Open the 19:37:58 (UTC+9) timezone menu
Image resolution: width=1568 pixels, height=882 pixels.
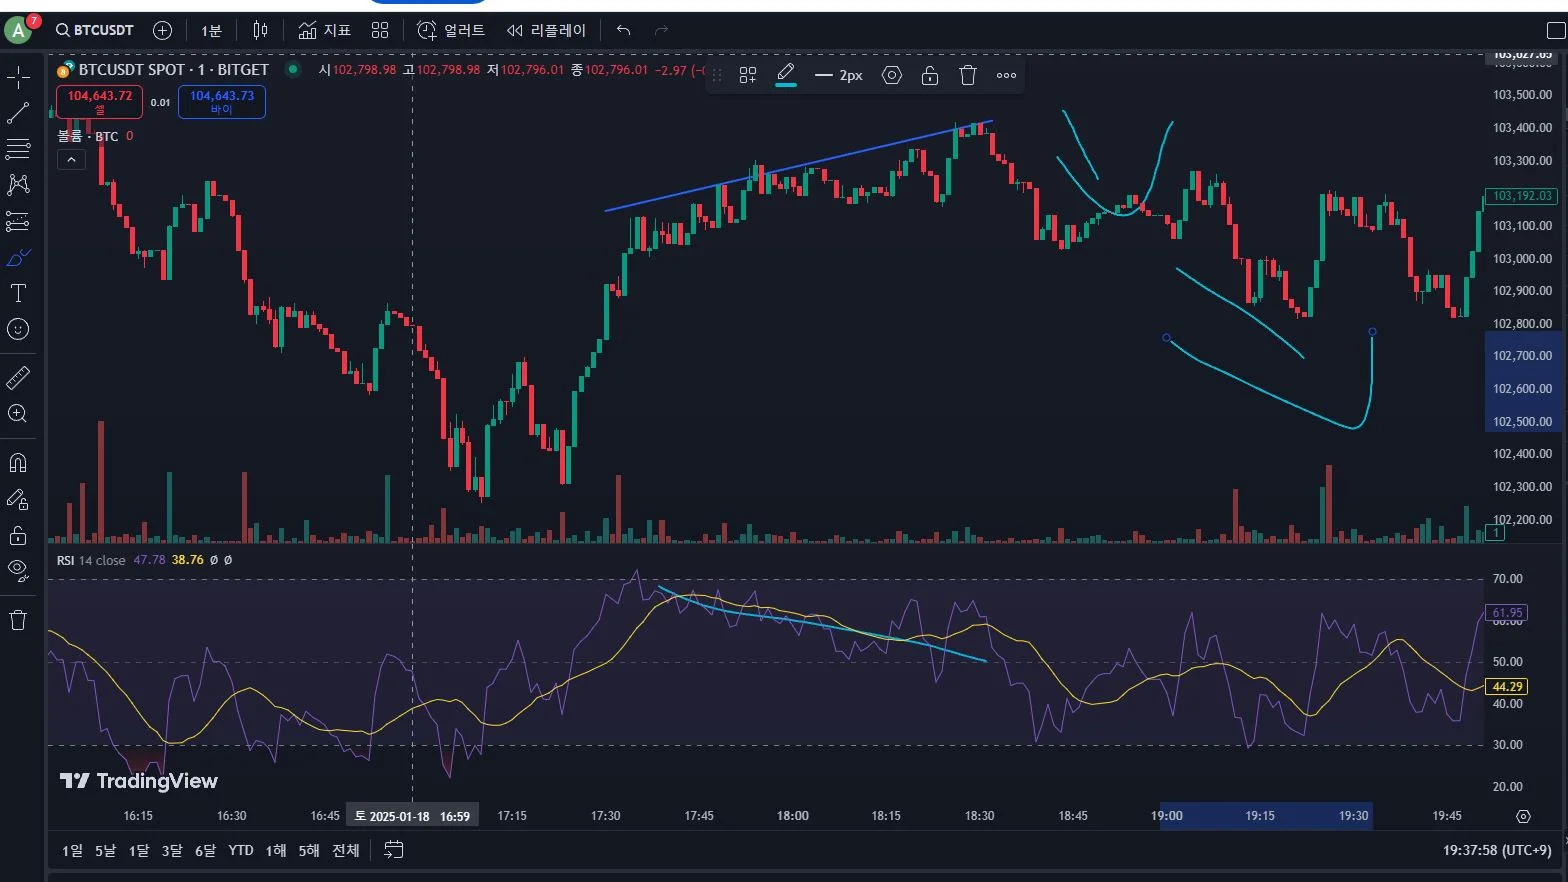pyautogui.click(x=1497, y=851)
